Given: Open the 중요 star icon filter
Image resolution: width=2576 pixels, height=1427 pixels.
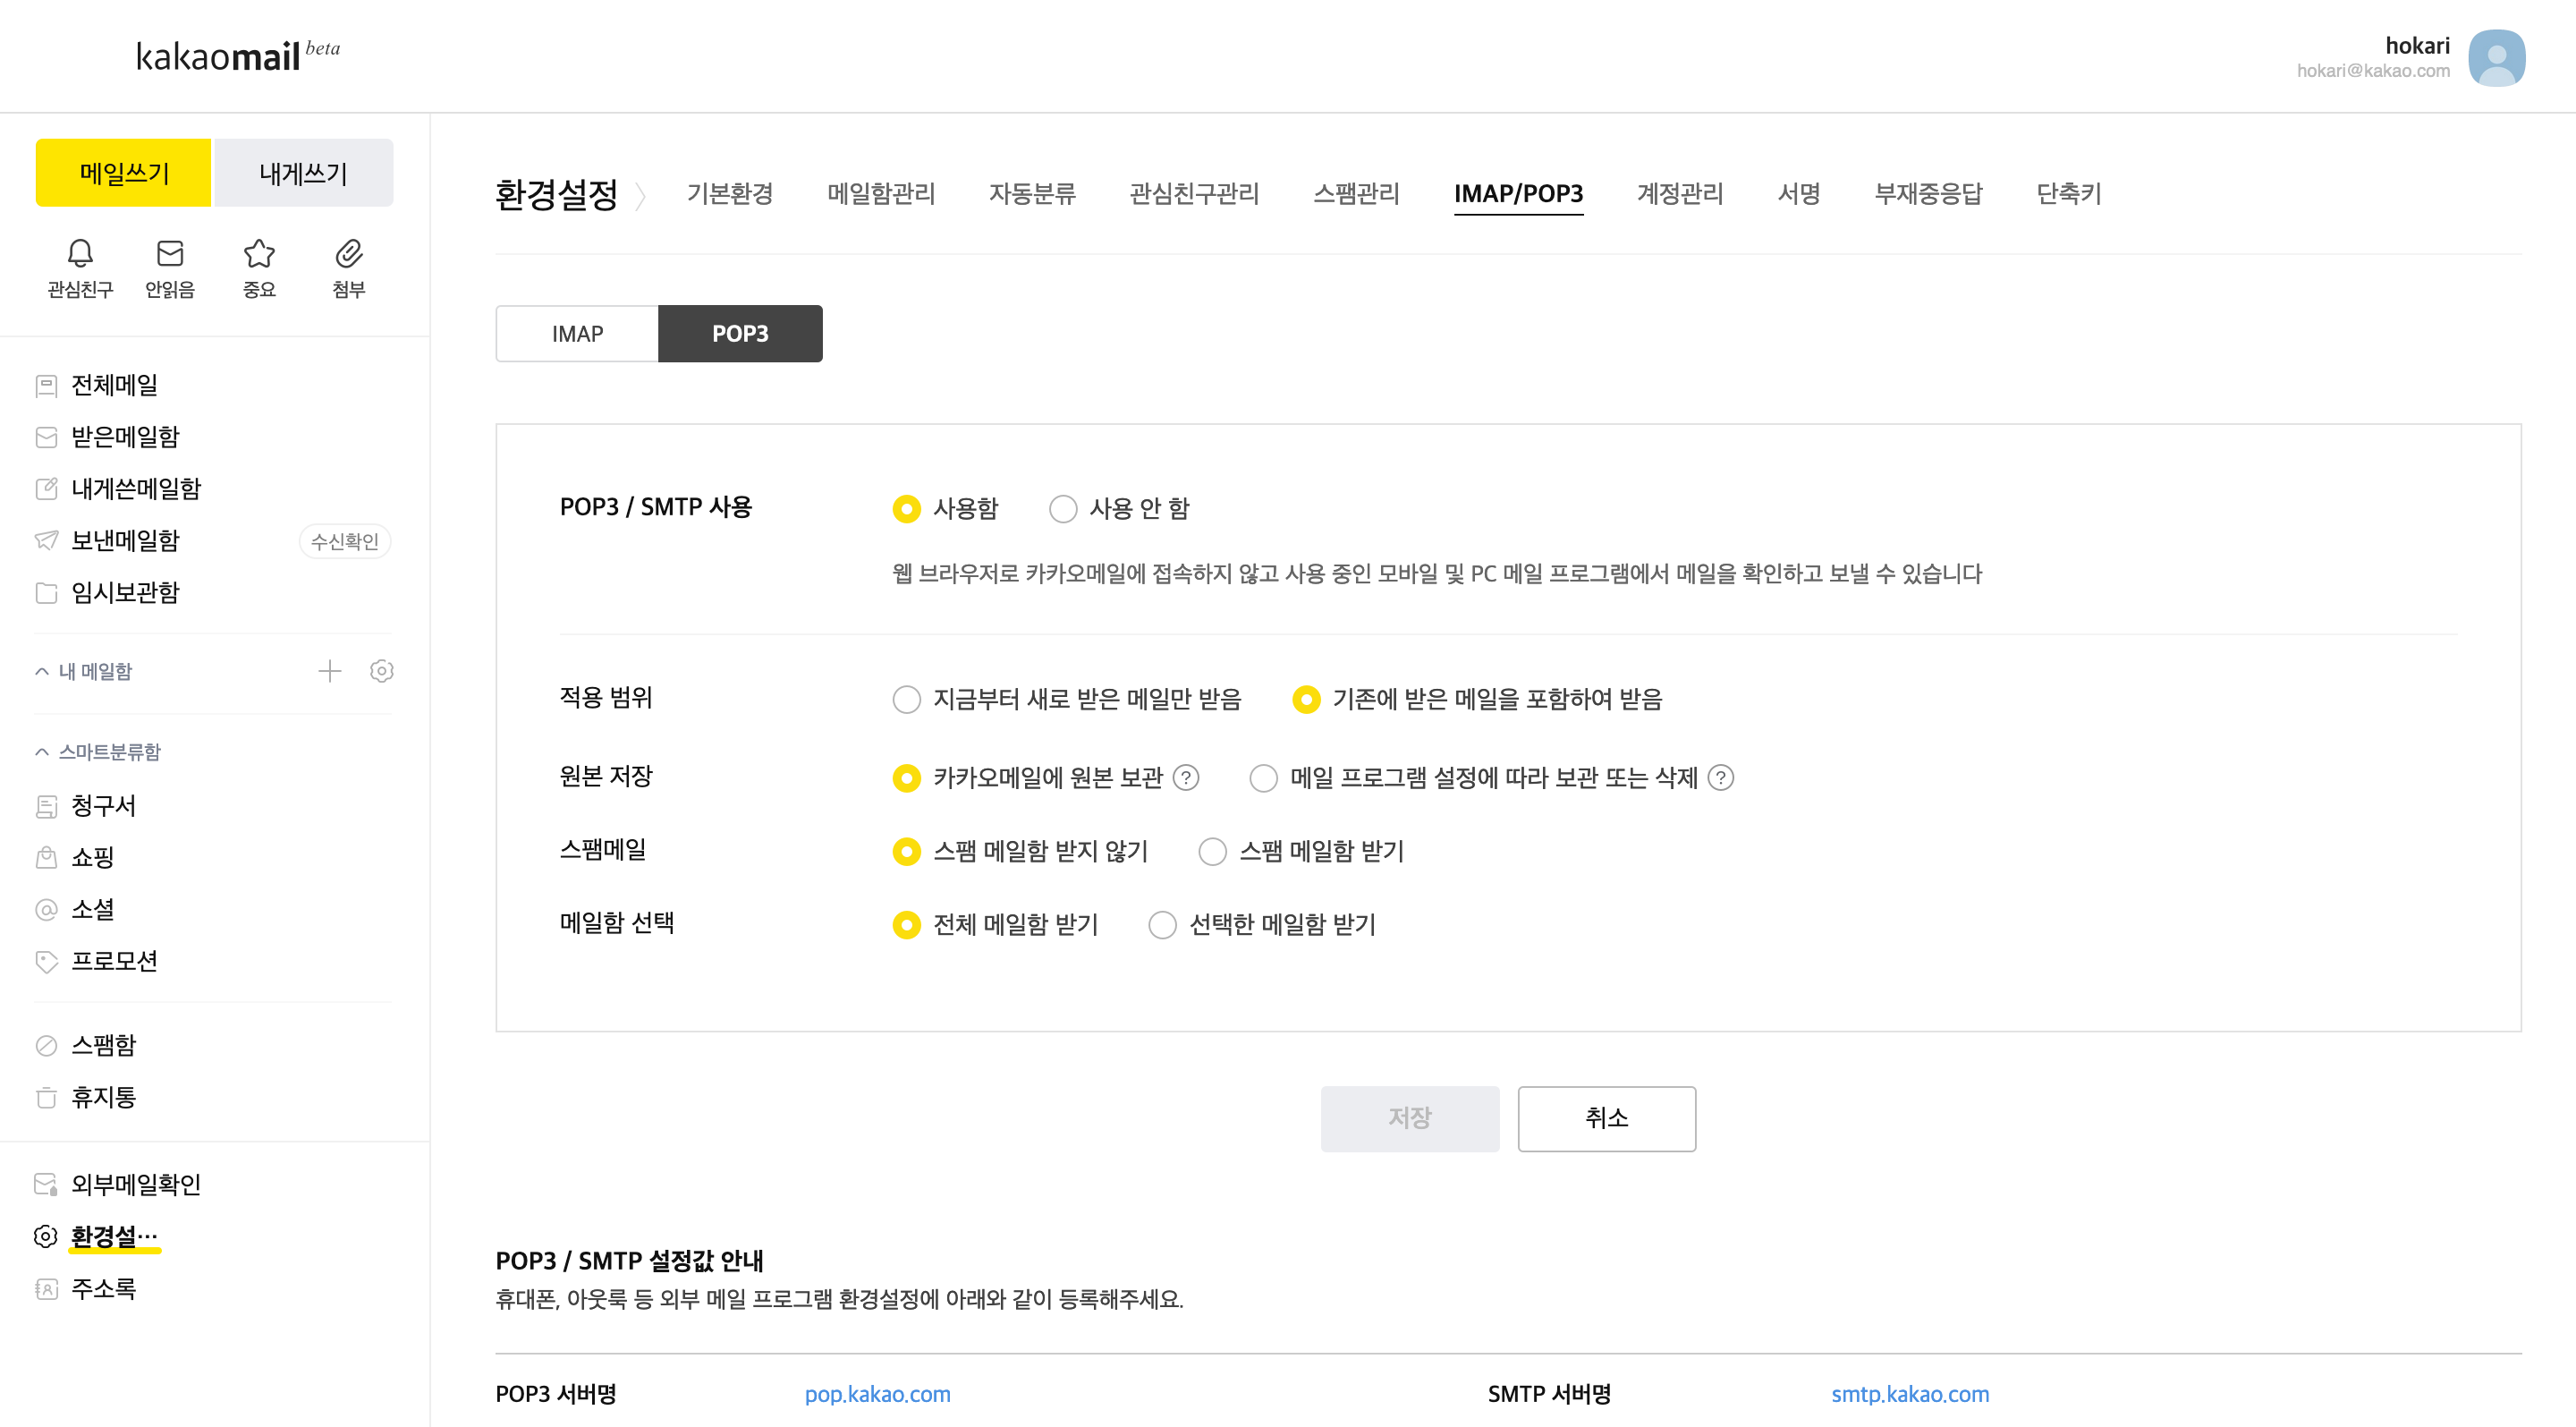Looking at the screenshot, I should click(259, 254).
